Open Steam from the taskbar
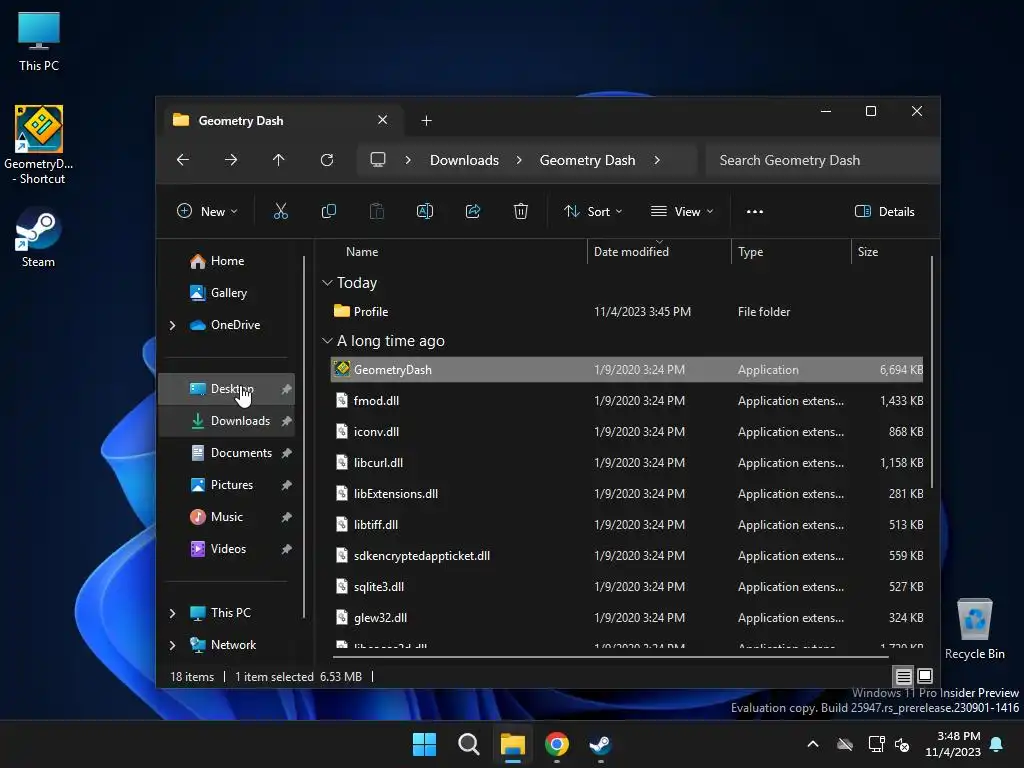Screen dimensions: 1024x768 point(600,744)
